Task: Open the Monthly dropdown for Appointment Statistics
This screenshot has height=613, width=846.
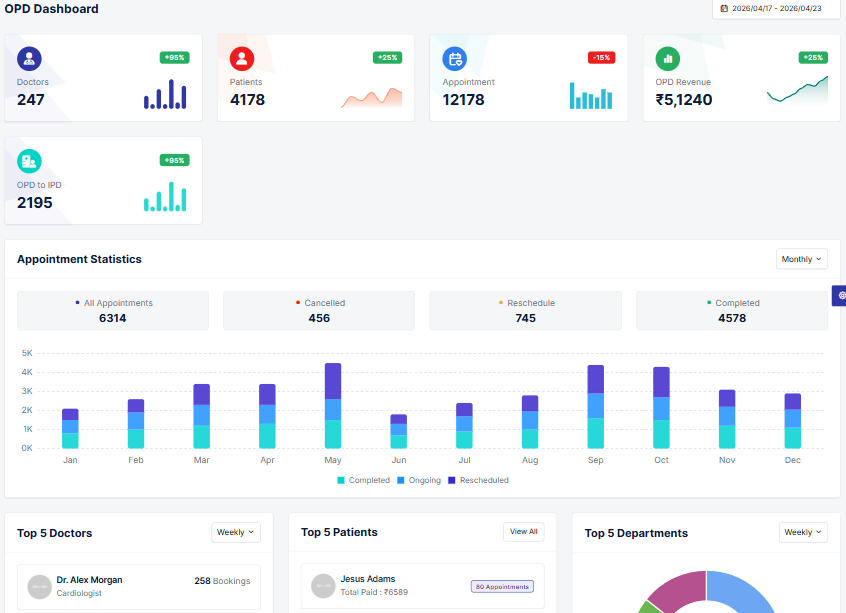Action: point(801,258)
